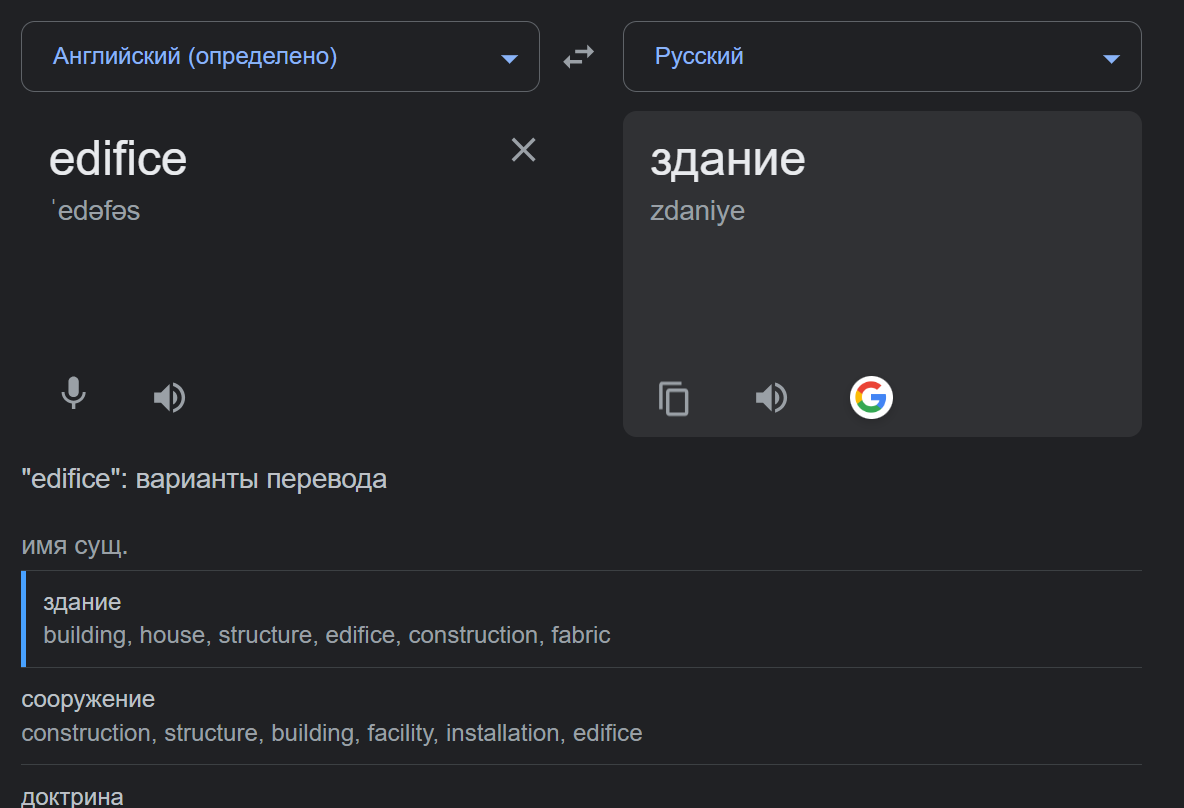Screen dimensions: 1184x808
Task: Open translation via the Google logo
Action: pyautogui.click(x=871, y=398)
